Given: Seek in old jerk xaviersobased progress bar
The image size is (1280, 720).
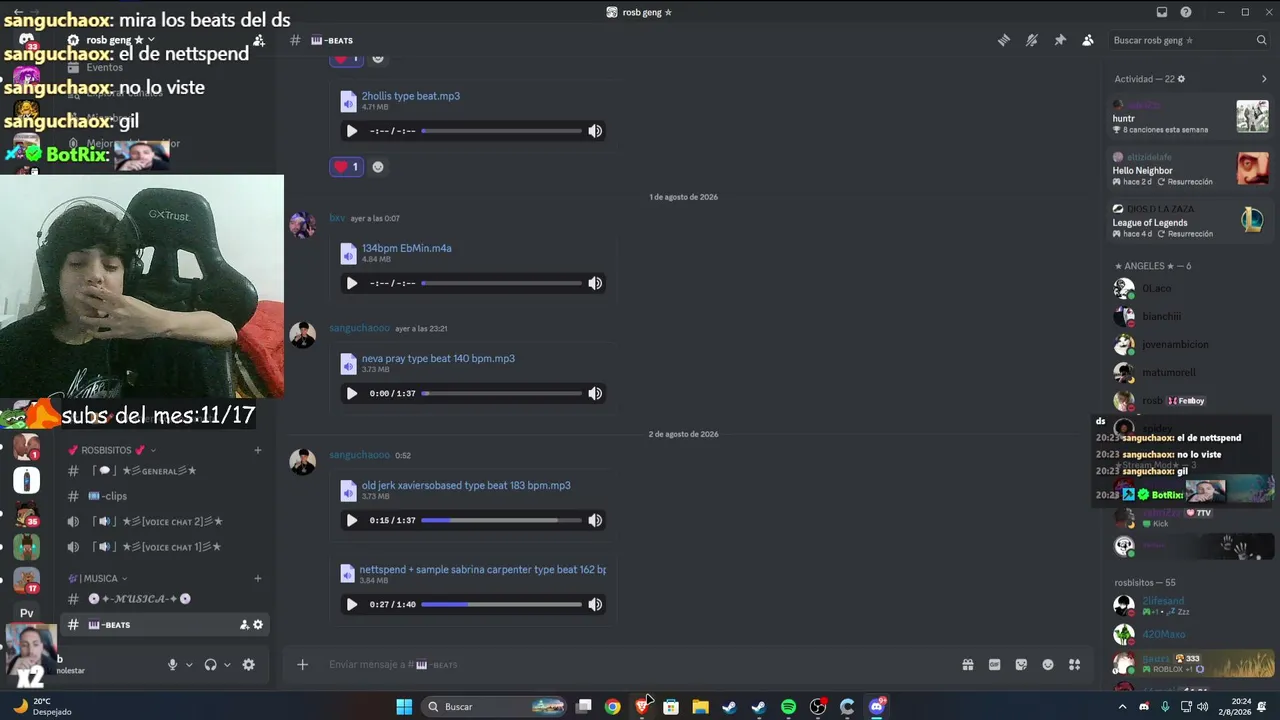Looking at the screenshot, I should pos(501,520).
